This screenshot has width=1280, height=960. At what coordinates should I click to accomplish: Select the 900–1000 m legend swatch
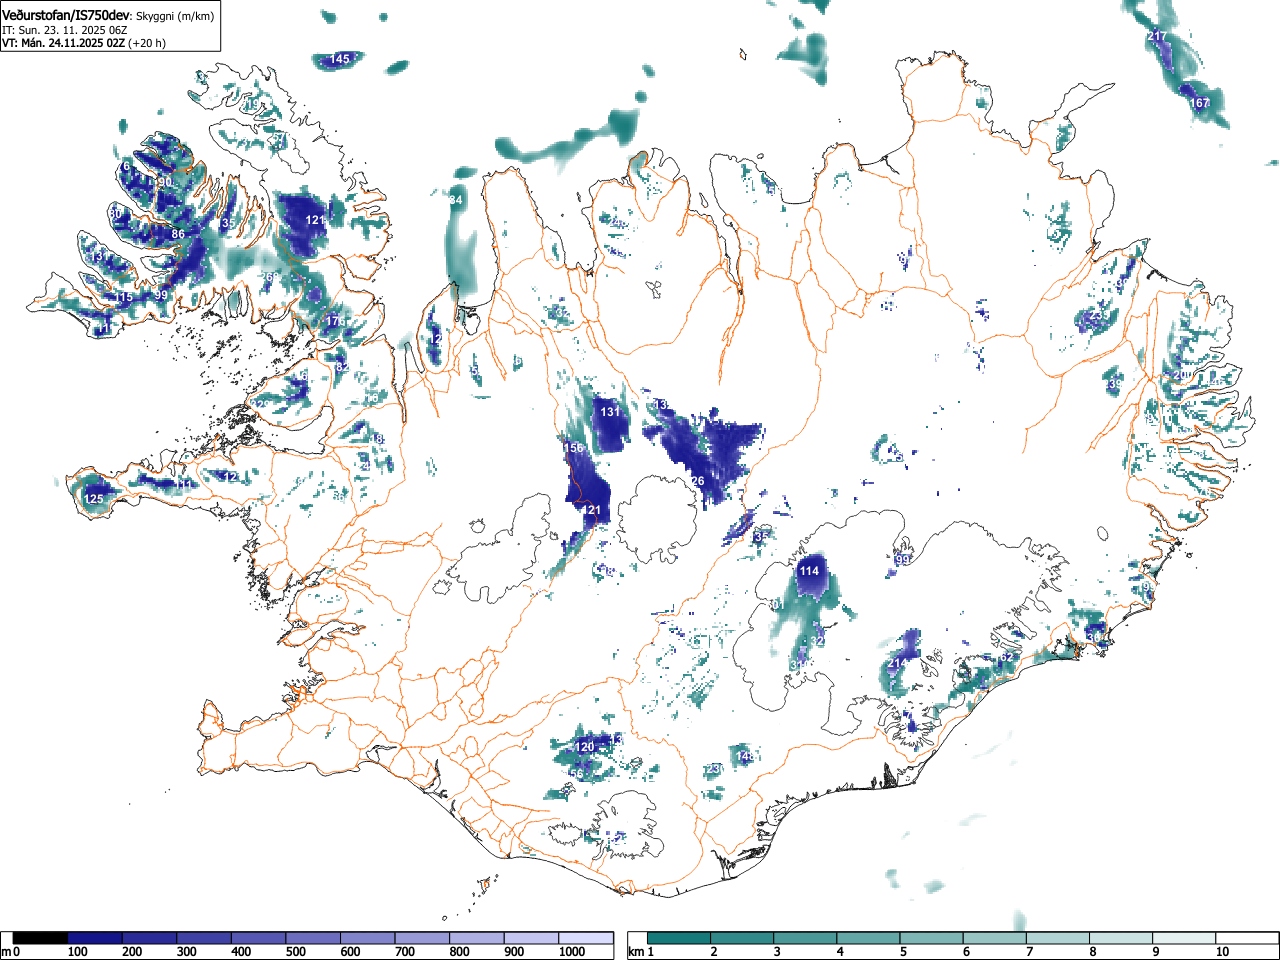point(531,938)
